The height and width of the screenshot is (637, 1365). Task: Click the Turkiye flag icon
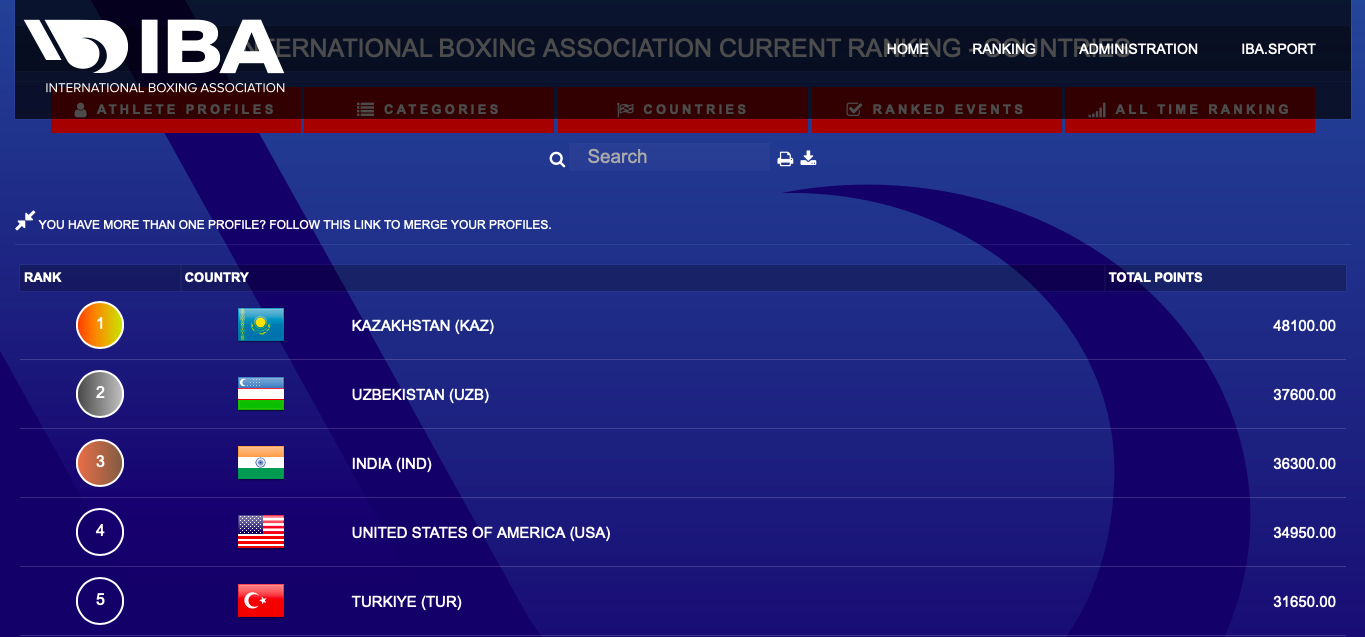[x=261, y=601]
